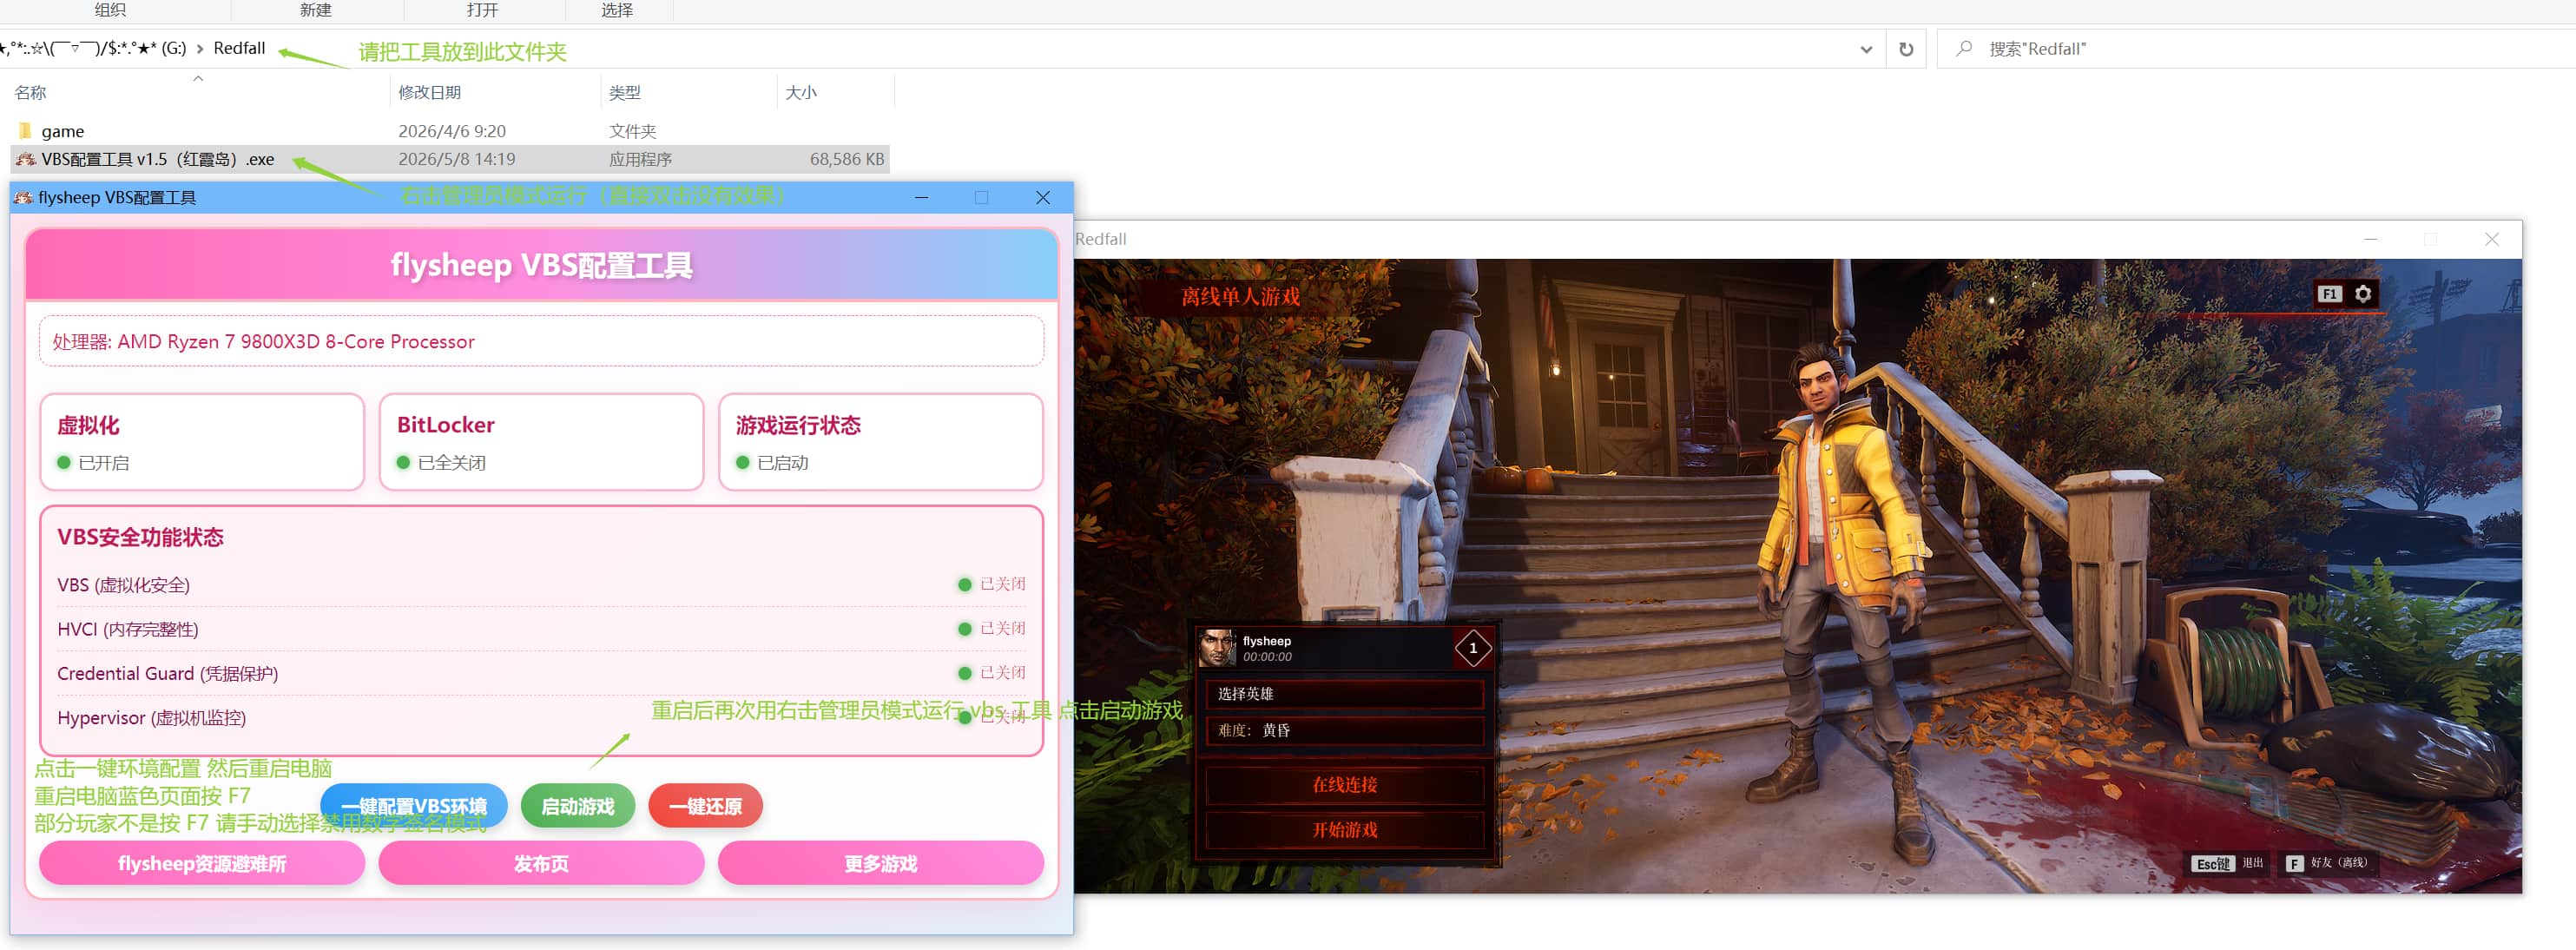Click the F1 key icon in Redfall window
2576x950 pixels.
click(2330, 294)
